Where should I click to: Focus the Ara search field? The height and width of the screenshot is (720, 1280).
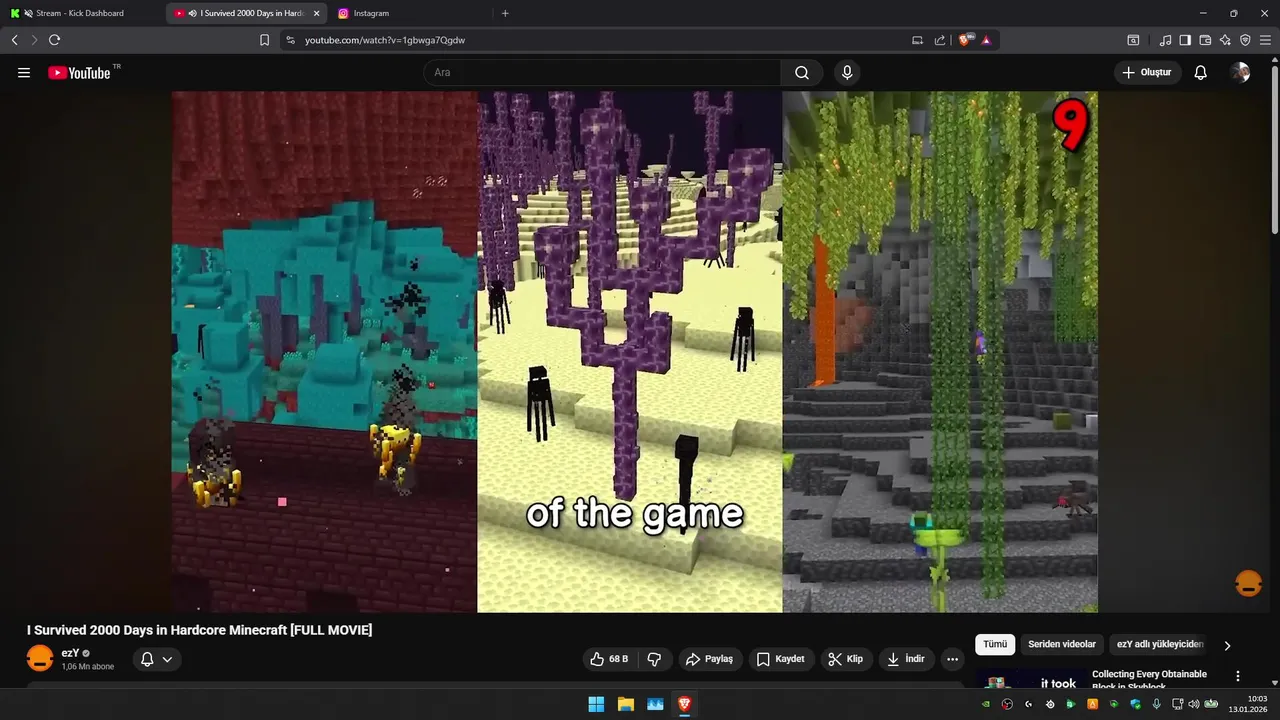[602, 73]
